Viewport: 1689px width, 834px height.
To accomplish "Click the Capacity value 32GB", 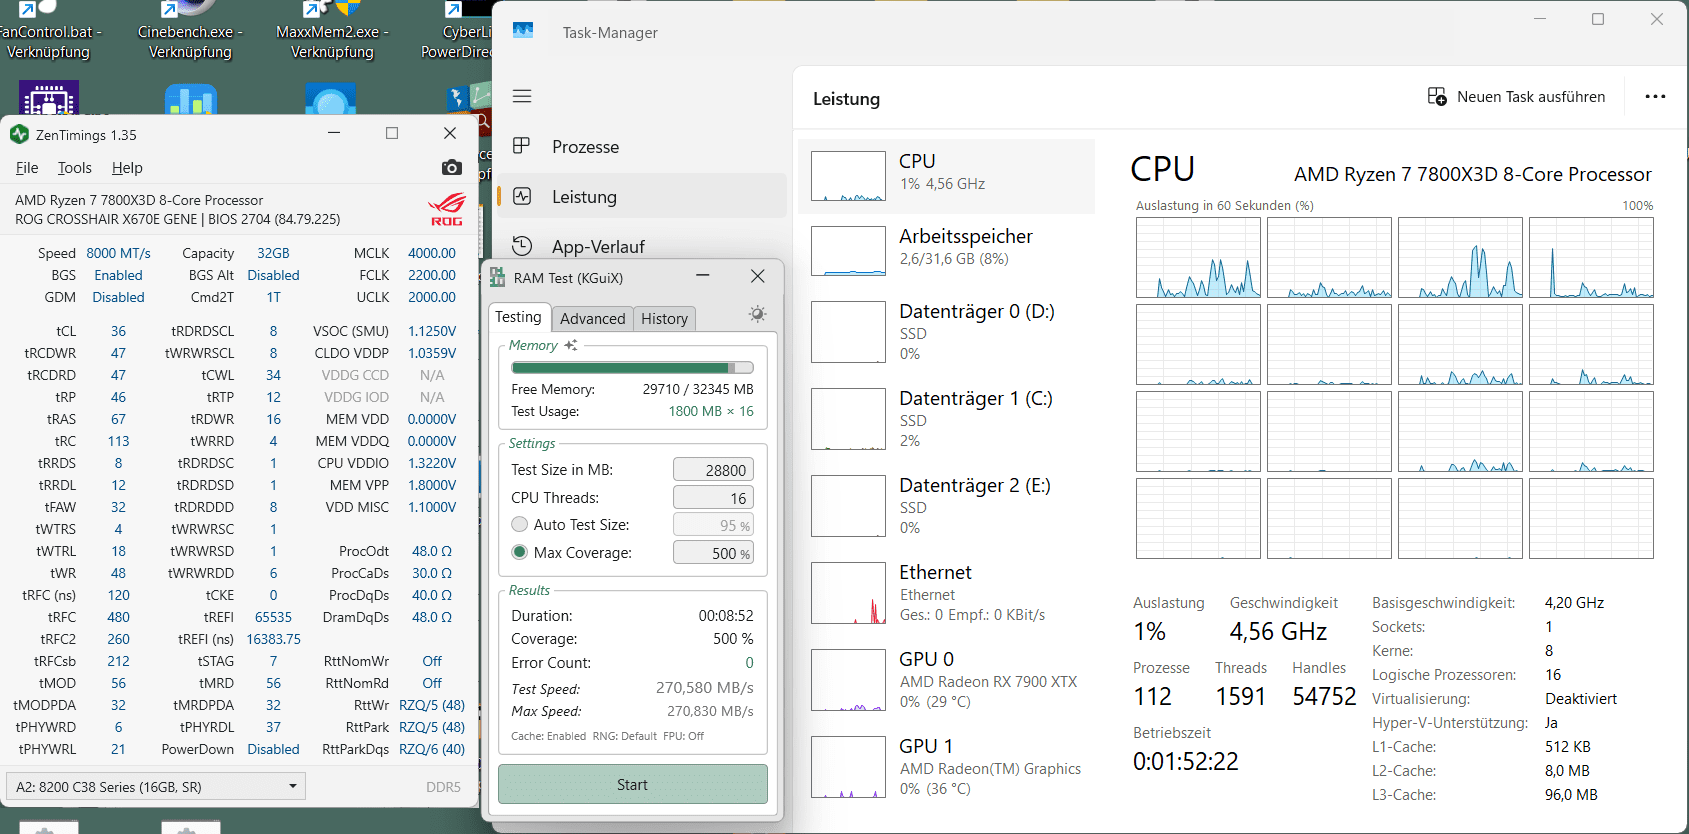I will coord(273,253).
